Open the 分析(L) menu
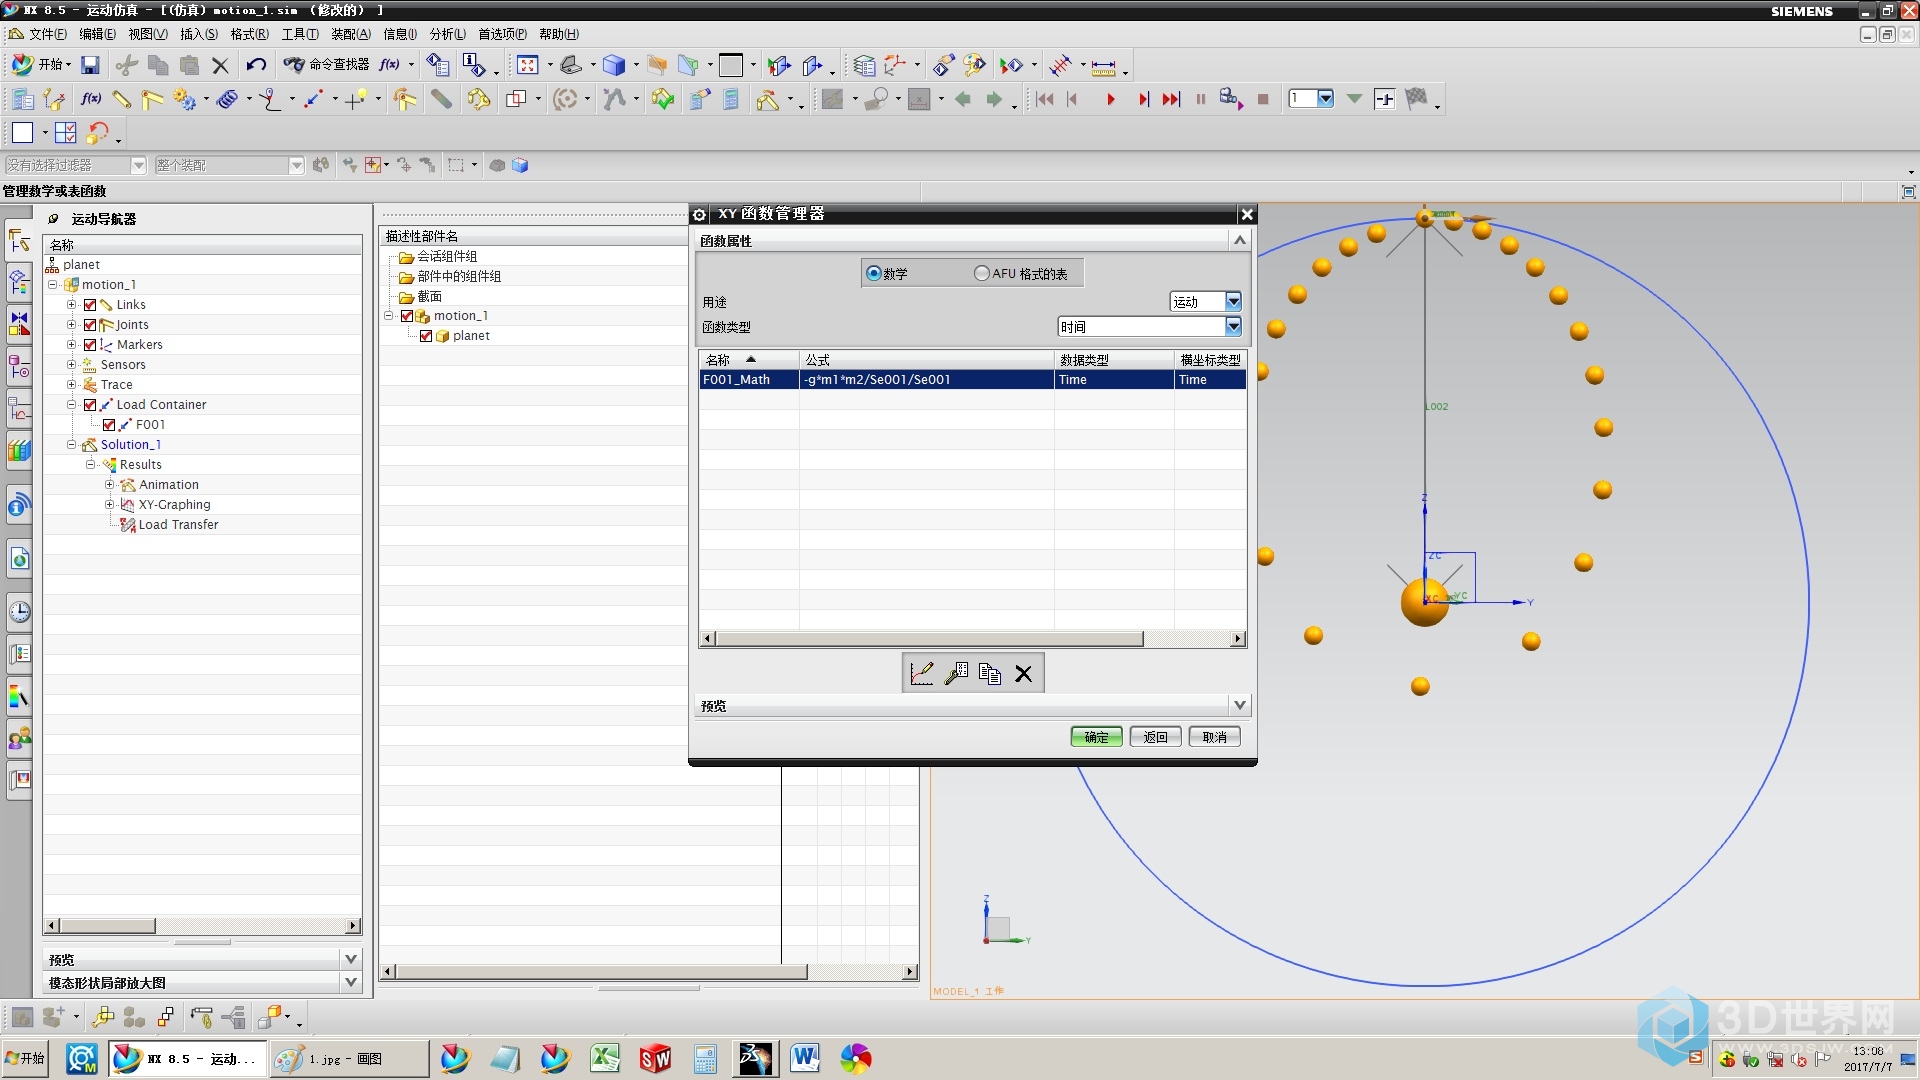This screenshot has width=1920, height=1080. click(x=448, y=34)
